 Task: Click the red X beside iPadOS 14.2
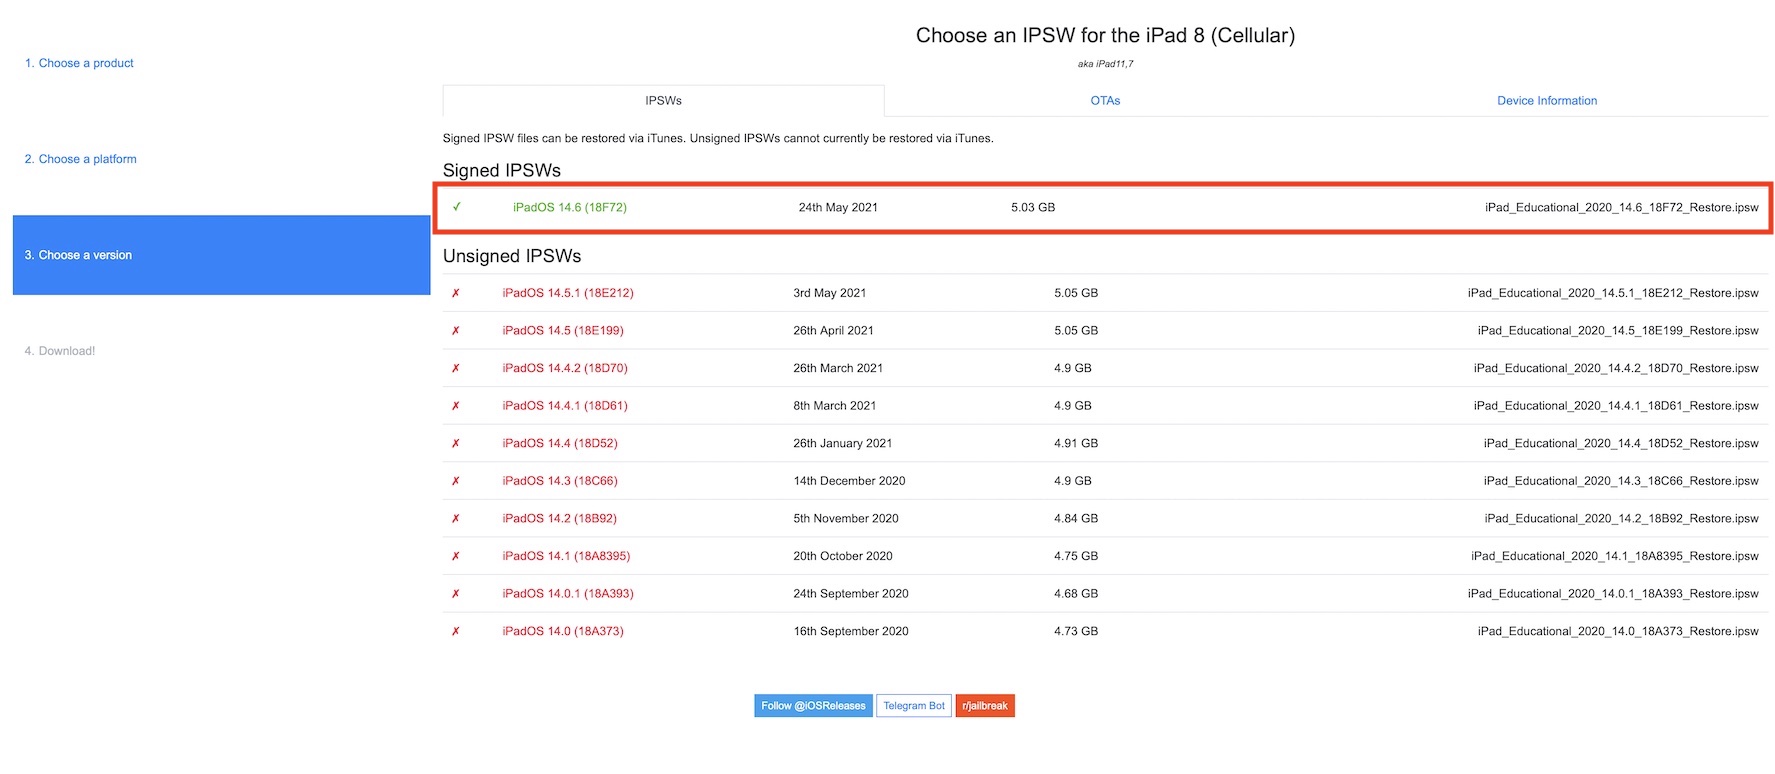click(456, 519)
